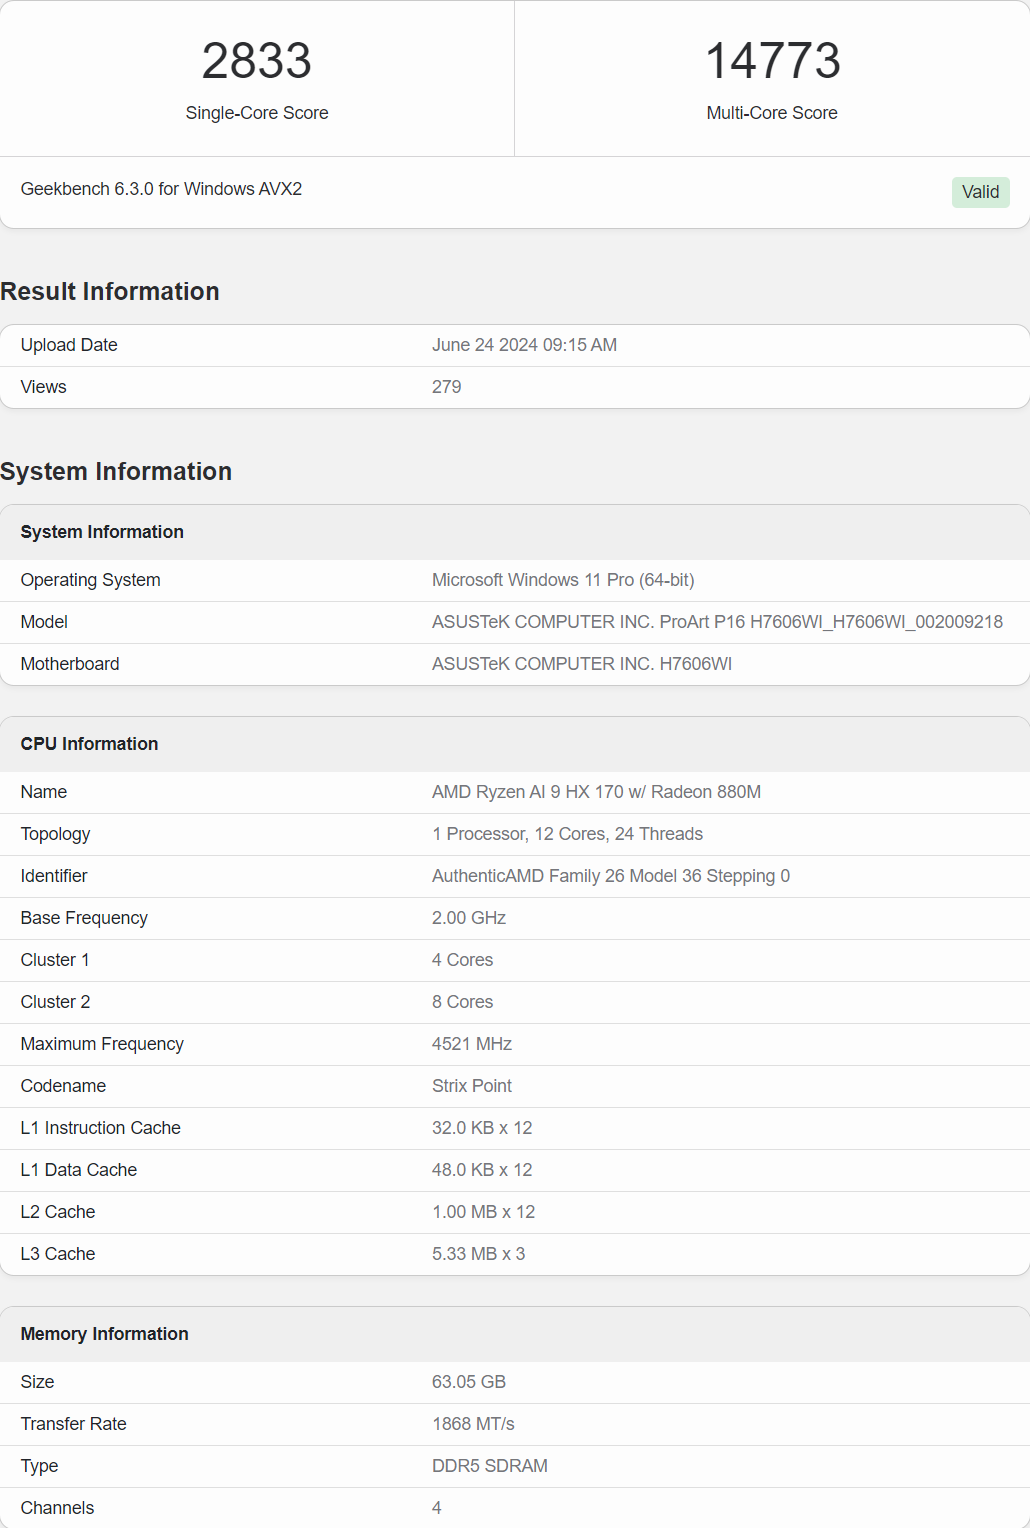The height and width of the screenshot is (1528, 1030).
Task: Click the DDR5 SDRAM type value
Action: point(490,1466)
